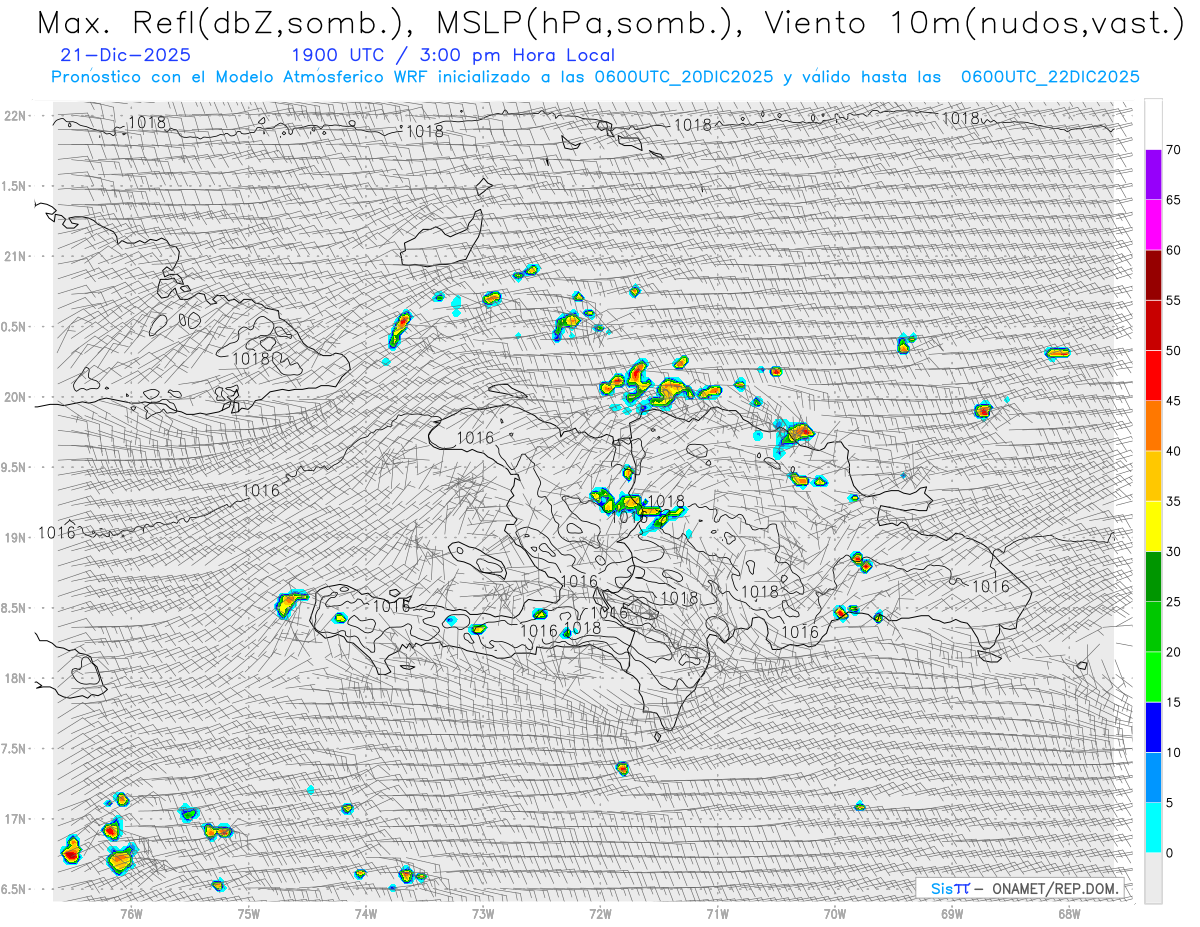Click the '15' colorbar scale value
This screenshot has height=927, width=1200.
pos(1173,702)
